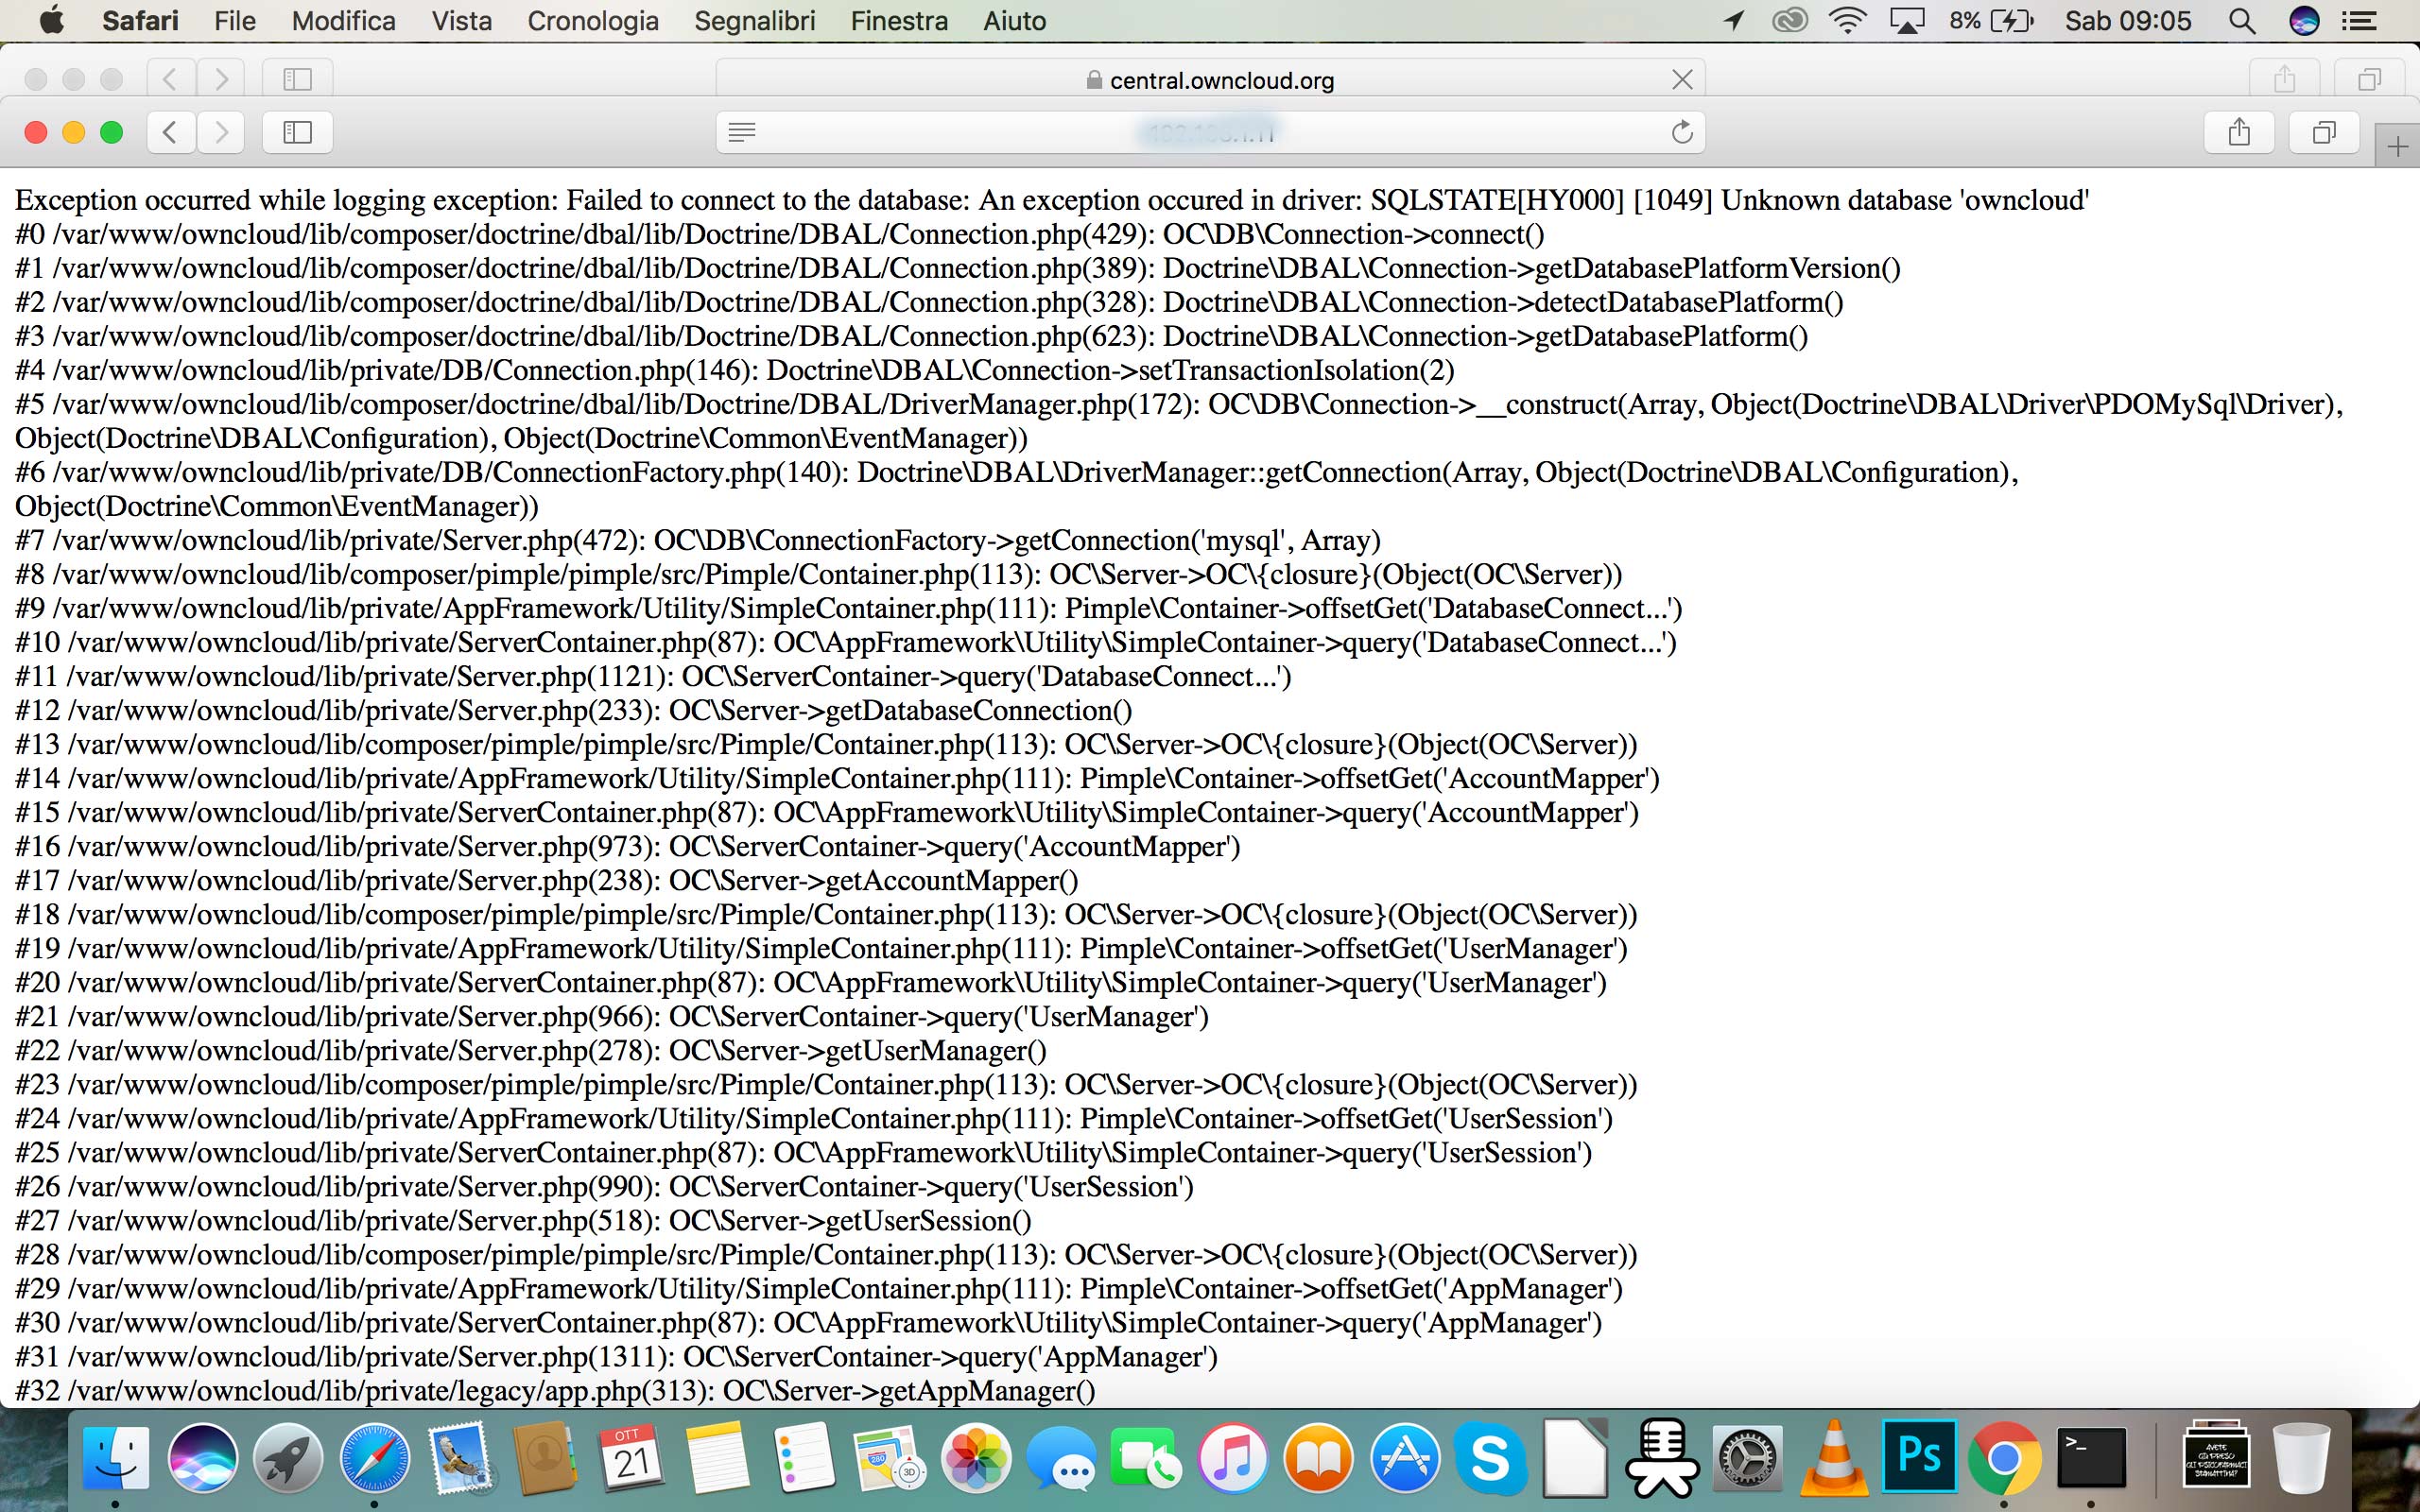Add a new tab with plus button
The height and width of the screenshot is (1512, 2420).
pos(2397,147)
